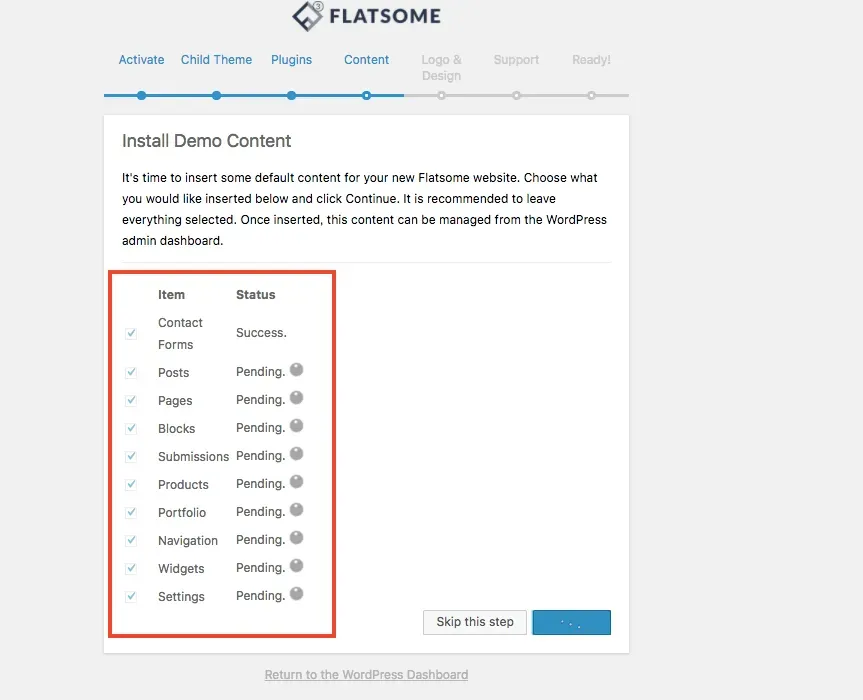
Task: Click the Navigation item label
Action: click(188, 541)
